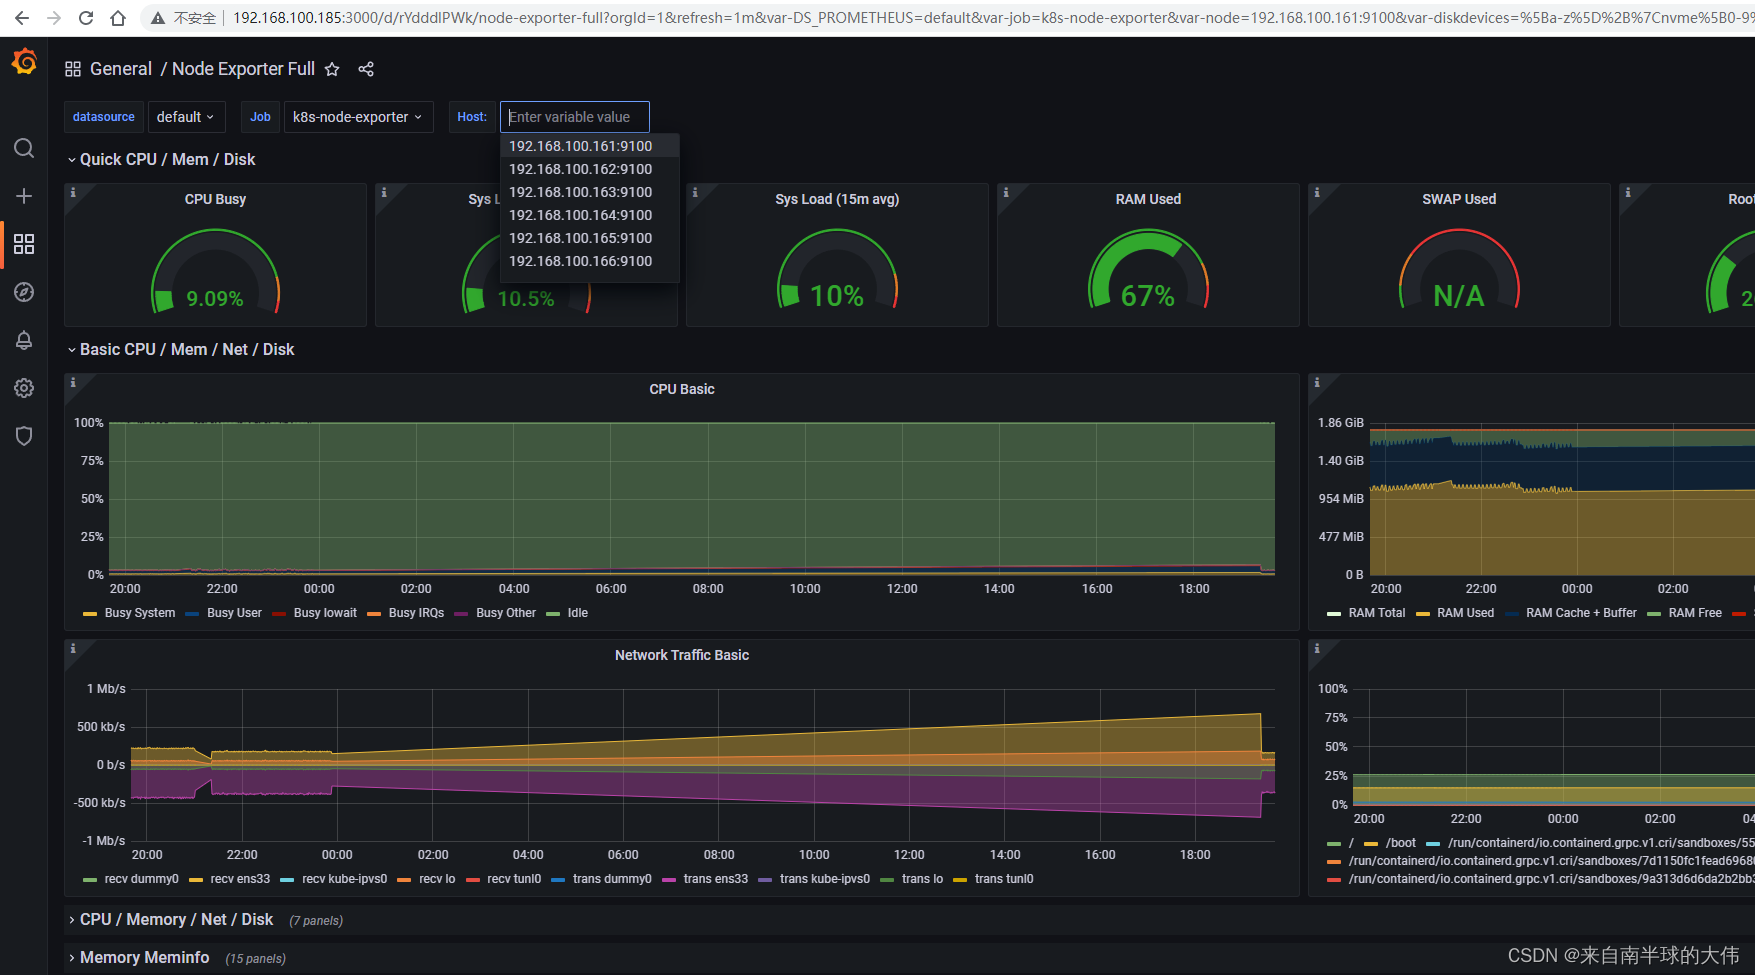This screenshot has height=975, width=1755.
Task: Click RAM Total color swatch in legend
Action: pyautogui.click(x=1334, y=614)
